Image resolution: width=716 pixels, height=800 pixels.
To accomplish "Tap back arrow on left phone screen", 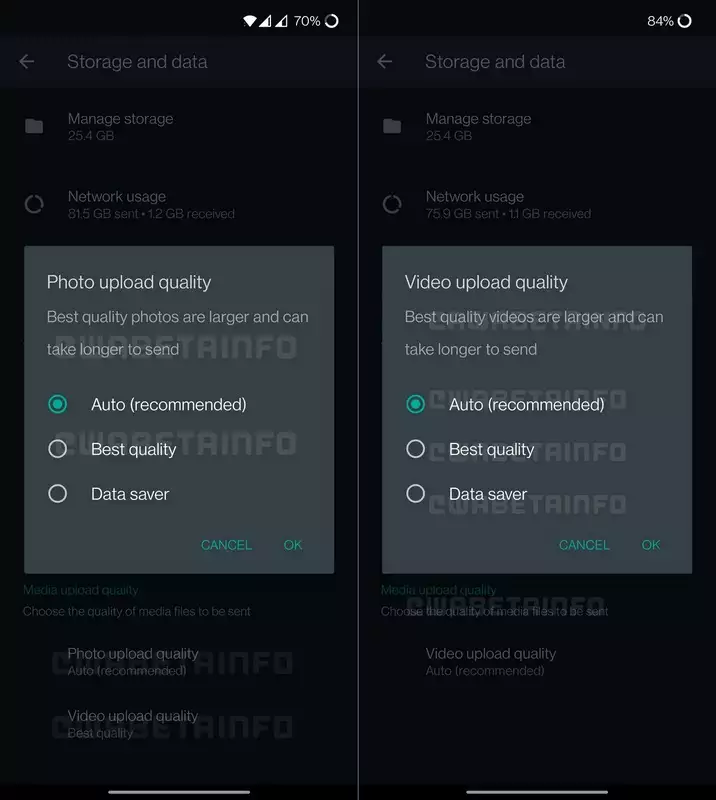I will click(x=27, y=62).
